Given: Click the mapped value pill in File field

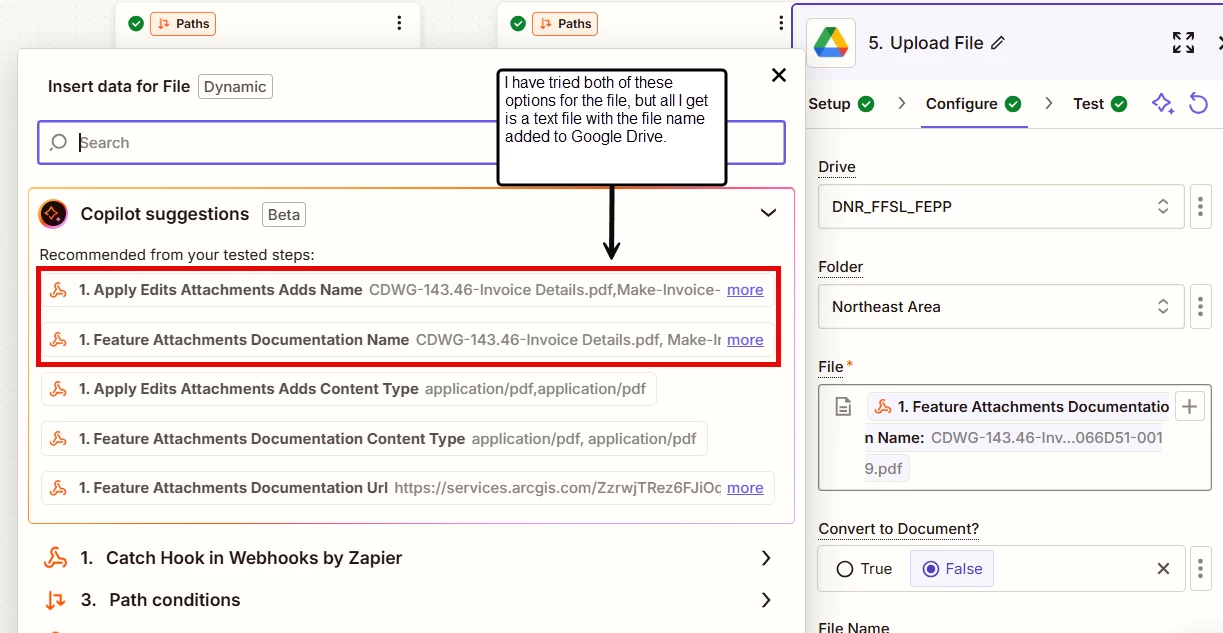Looking at the screenshot, I should pos(1015,437).
